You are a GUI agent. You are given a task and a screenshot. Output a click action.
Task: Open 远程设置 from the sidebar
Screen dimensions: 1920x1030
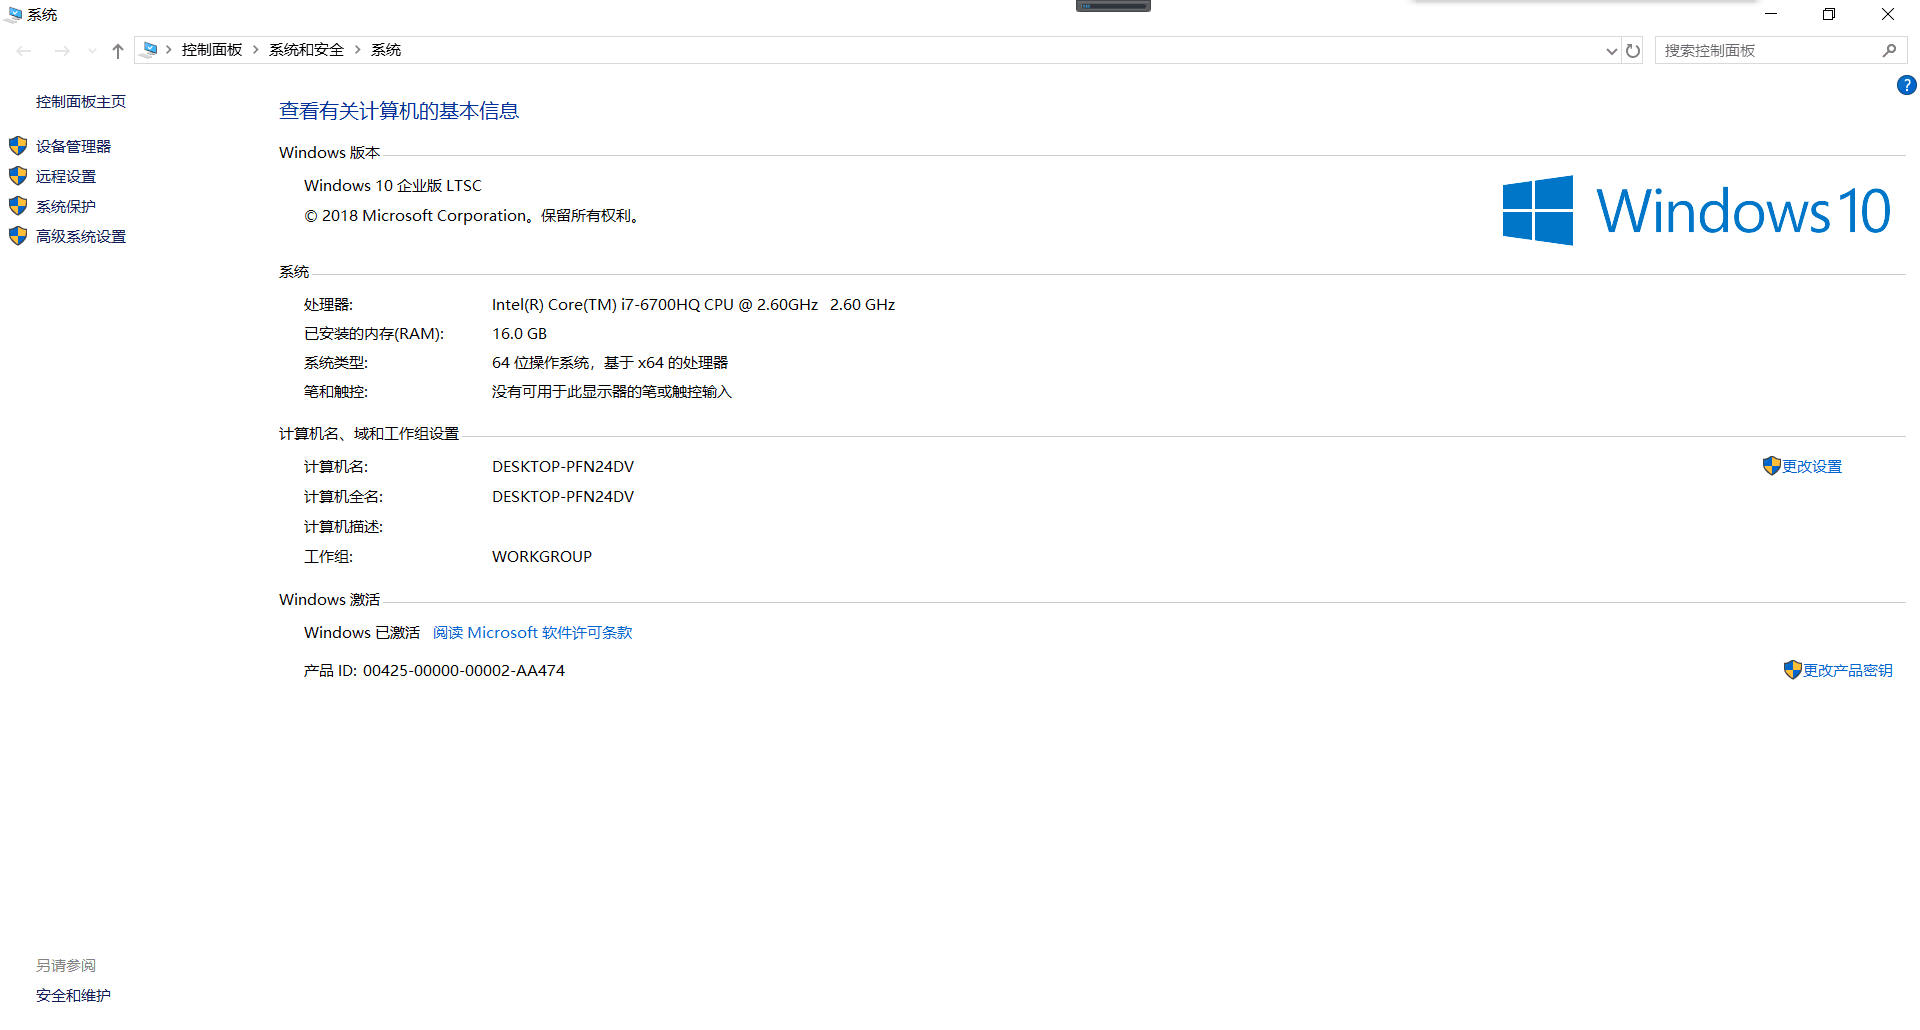click(66, 176)
